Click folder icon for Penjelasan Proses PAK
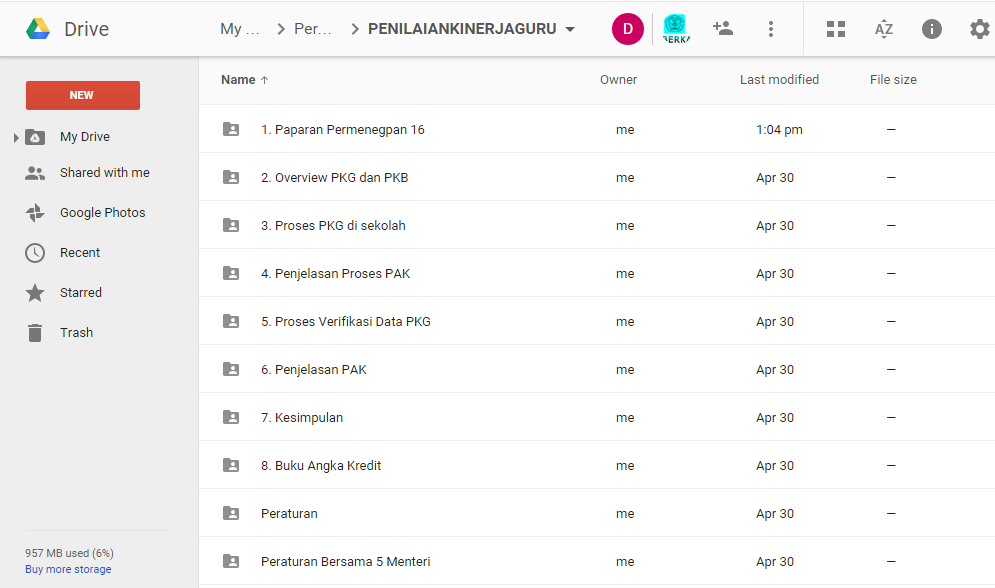This screenshot has width=995, height=588. 231,273
